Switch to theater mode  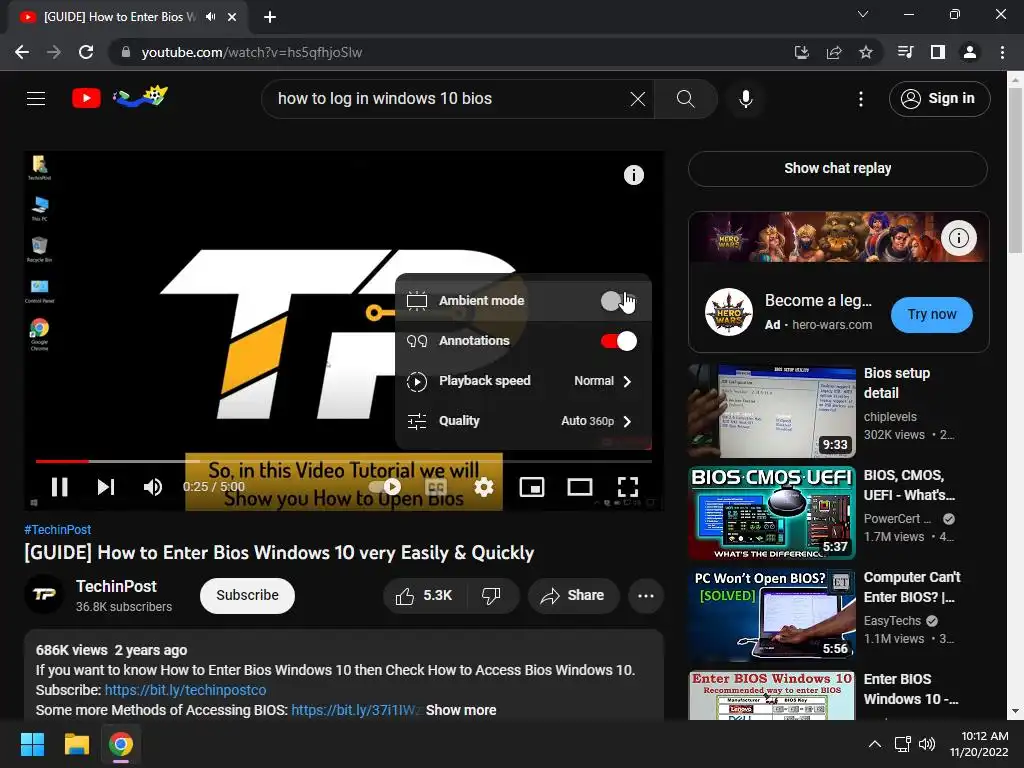(579, 487)
